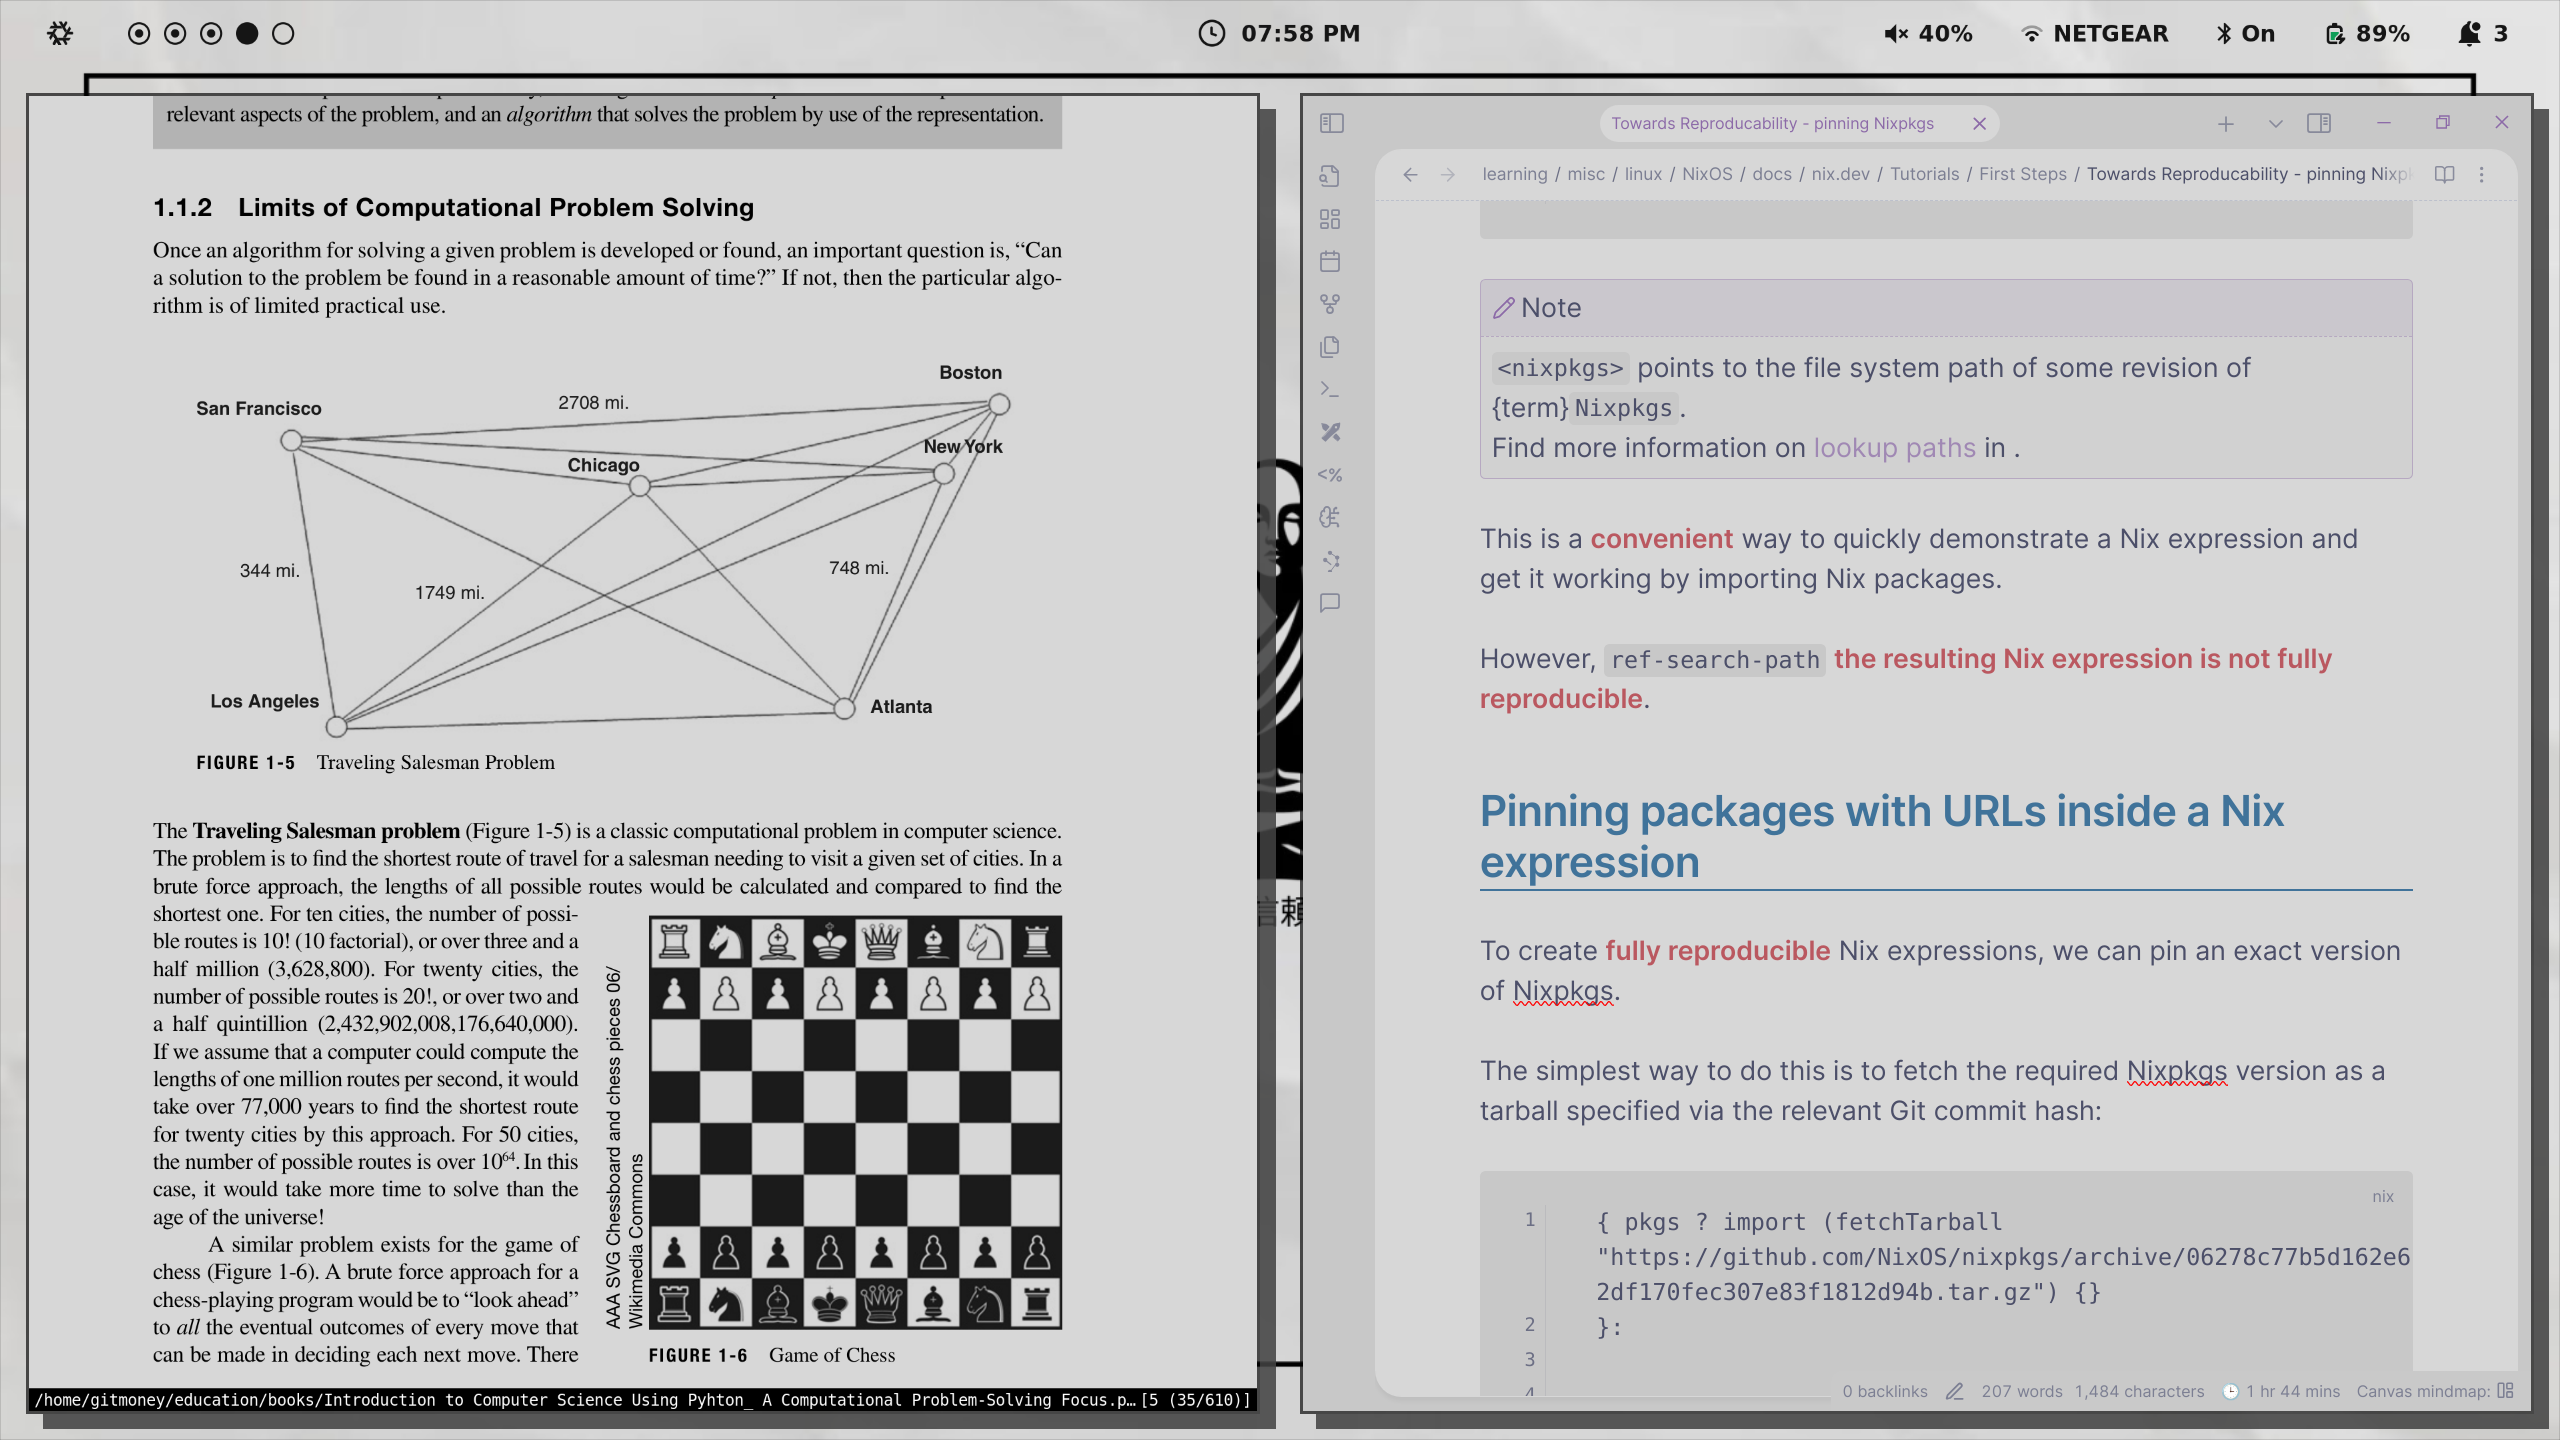Image resolution: width=2560 pixels, height=1440 pixels.
Task: Click the pencil editing-mode status bar icon
Action: click(x=1955, y=1391)
